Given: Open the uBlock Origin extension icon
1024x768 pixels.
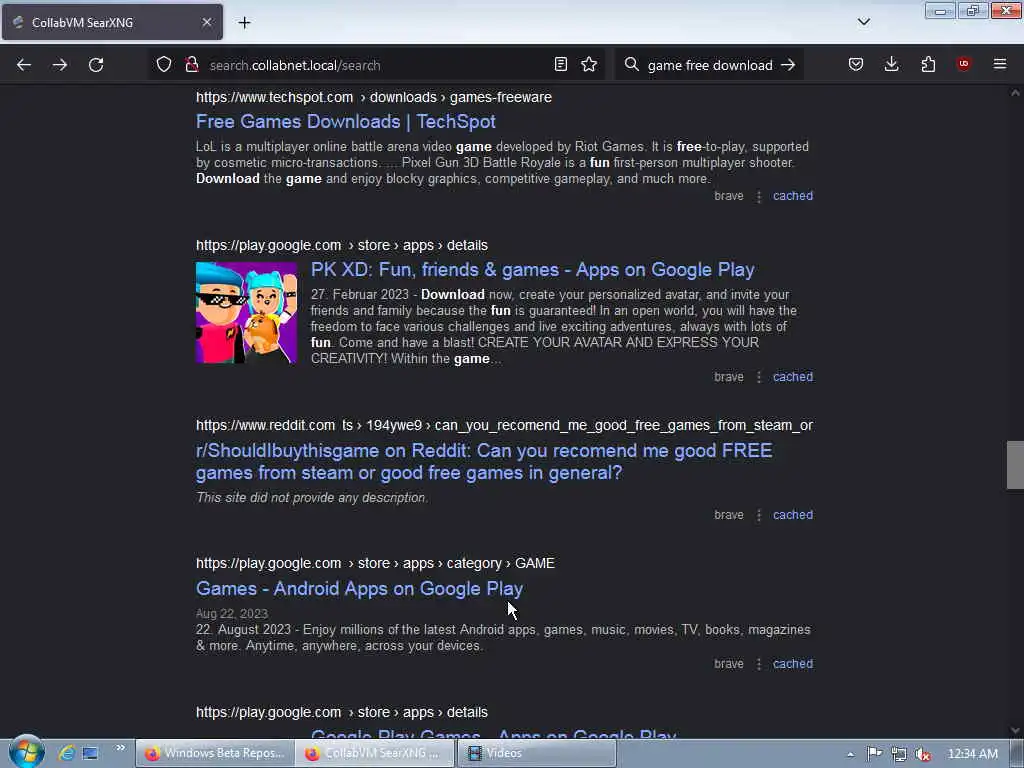Looking at the screenshot, I should pos(963,64).
